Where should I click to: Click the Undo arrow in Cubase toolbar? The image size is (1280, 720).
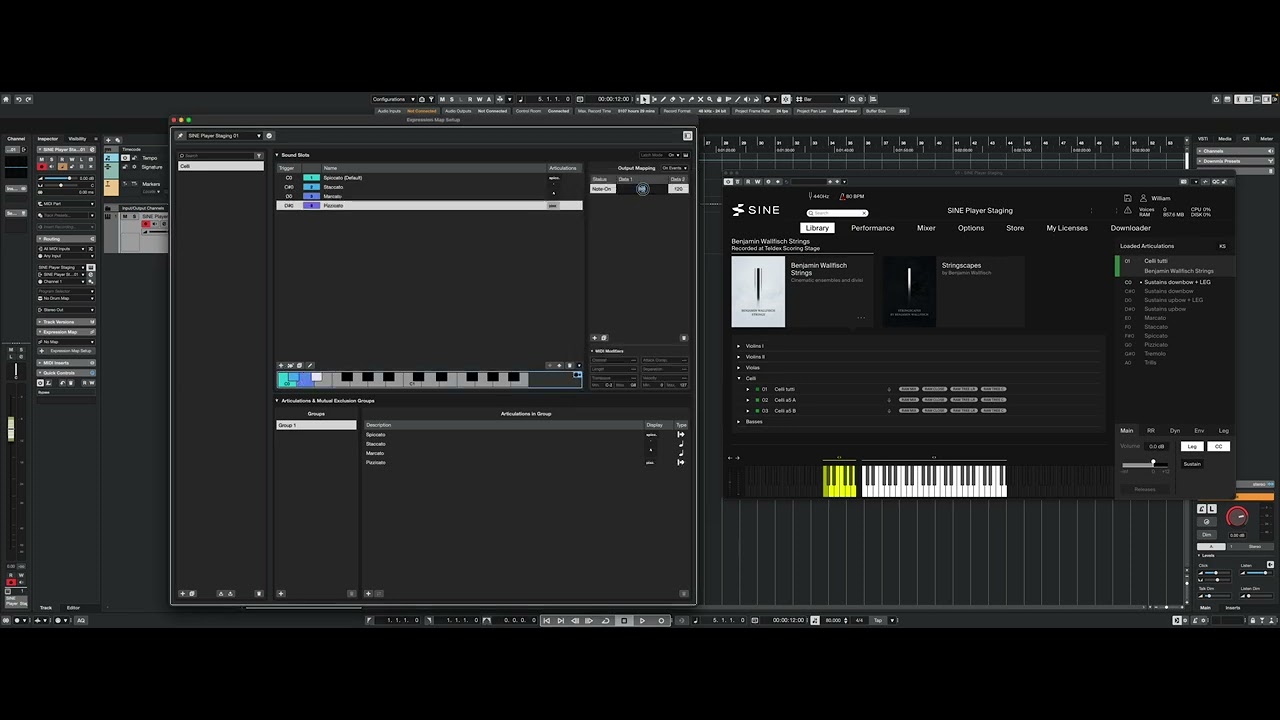19,99
